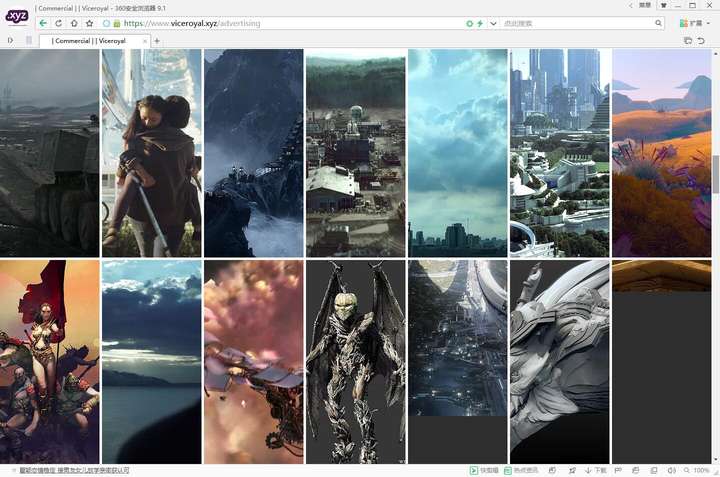Click the magnifier search icon
This screenshot has width=720, height=477.
tap(658, 23)
